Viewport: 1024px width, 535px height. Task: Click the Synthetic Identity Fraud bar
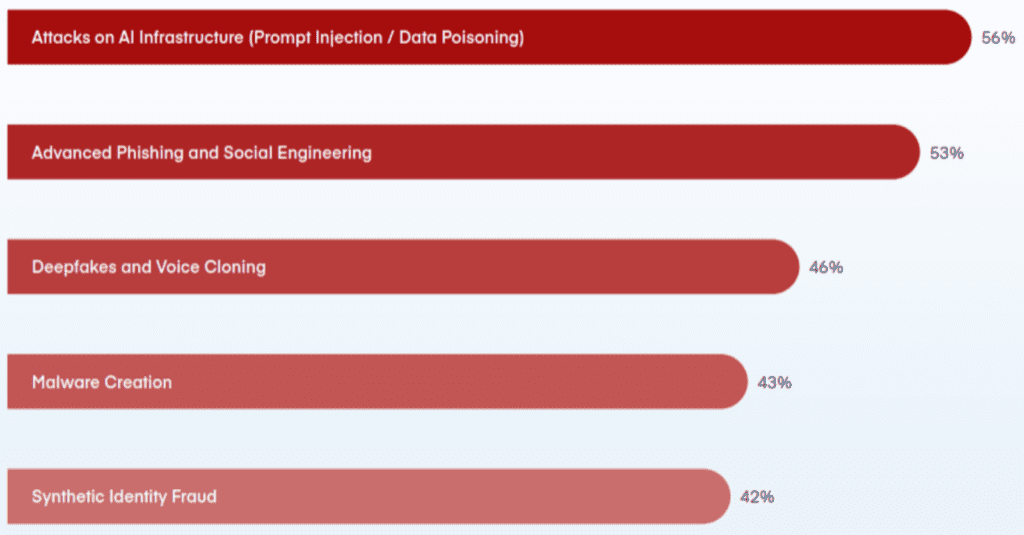368,496
